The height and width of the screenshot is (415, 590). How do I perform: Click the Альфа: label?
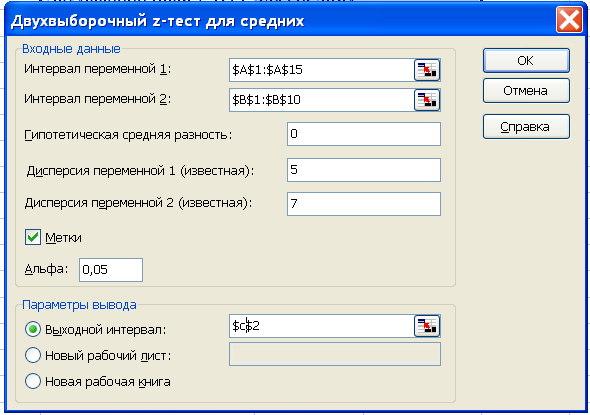point(46,269)
